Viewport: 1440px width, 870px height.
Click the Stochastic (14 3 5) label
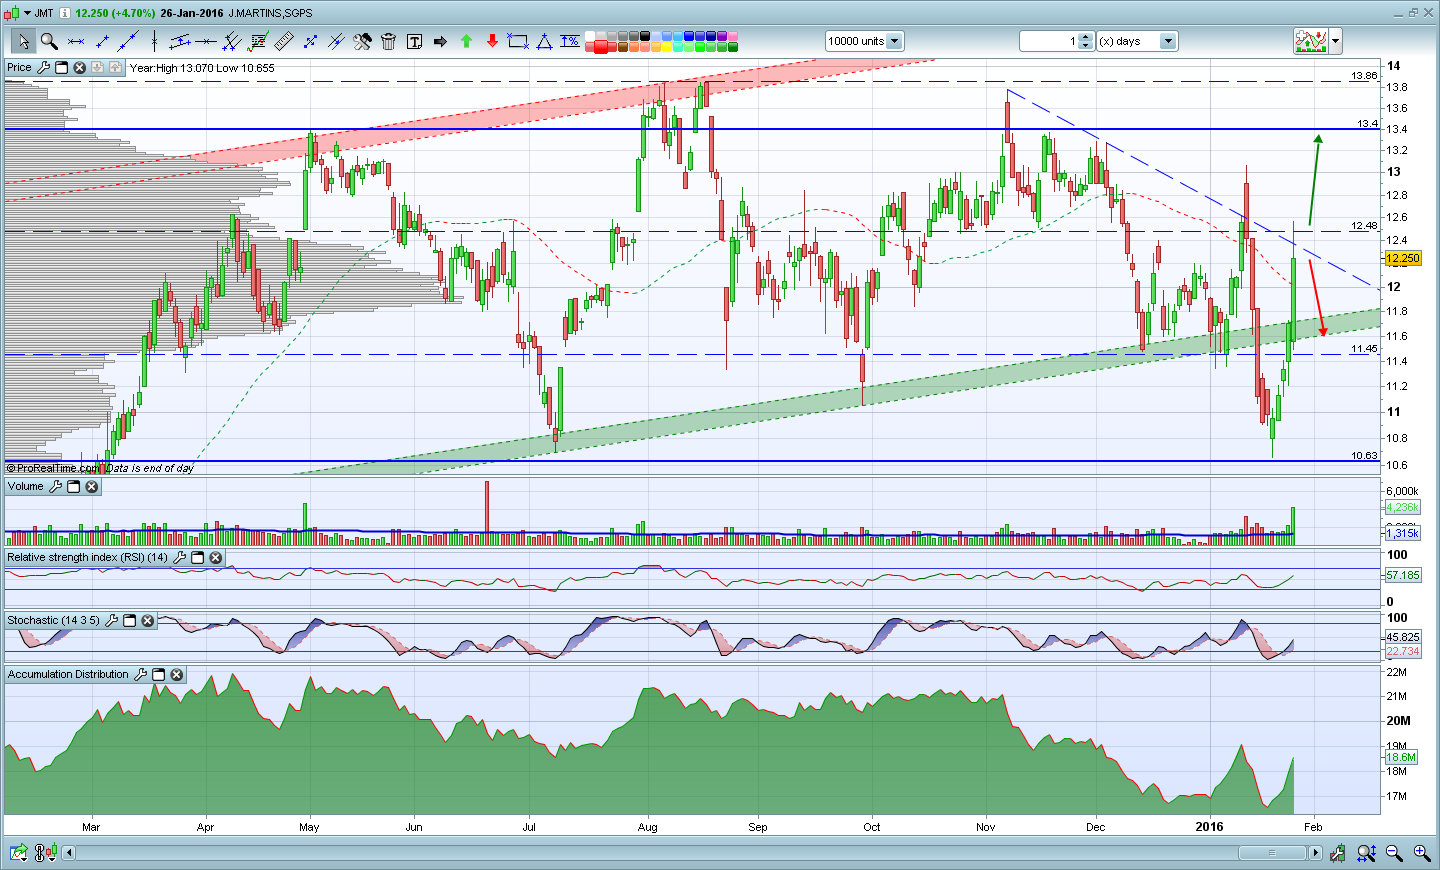pyautogui.click(x=53, y=620)
